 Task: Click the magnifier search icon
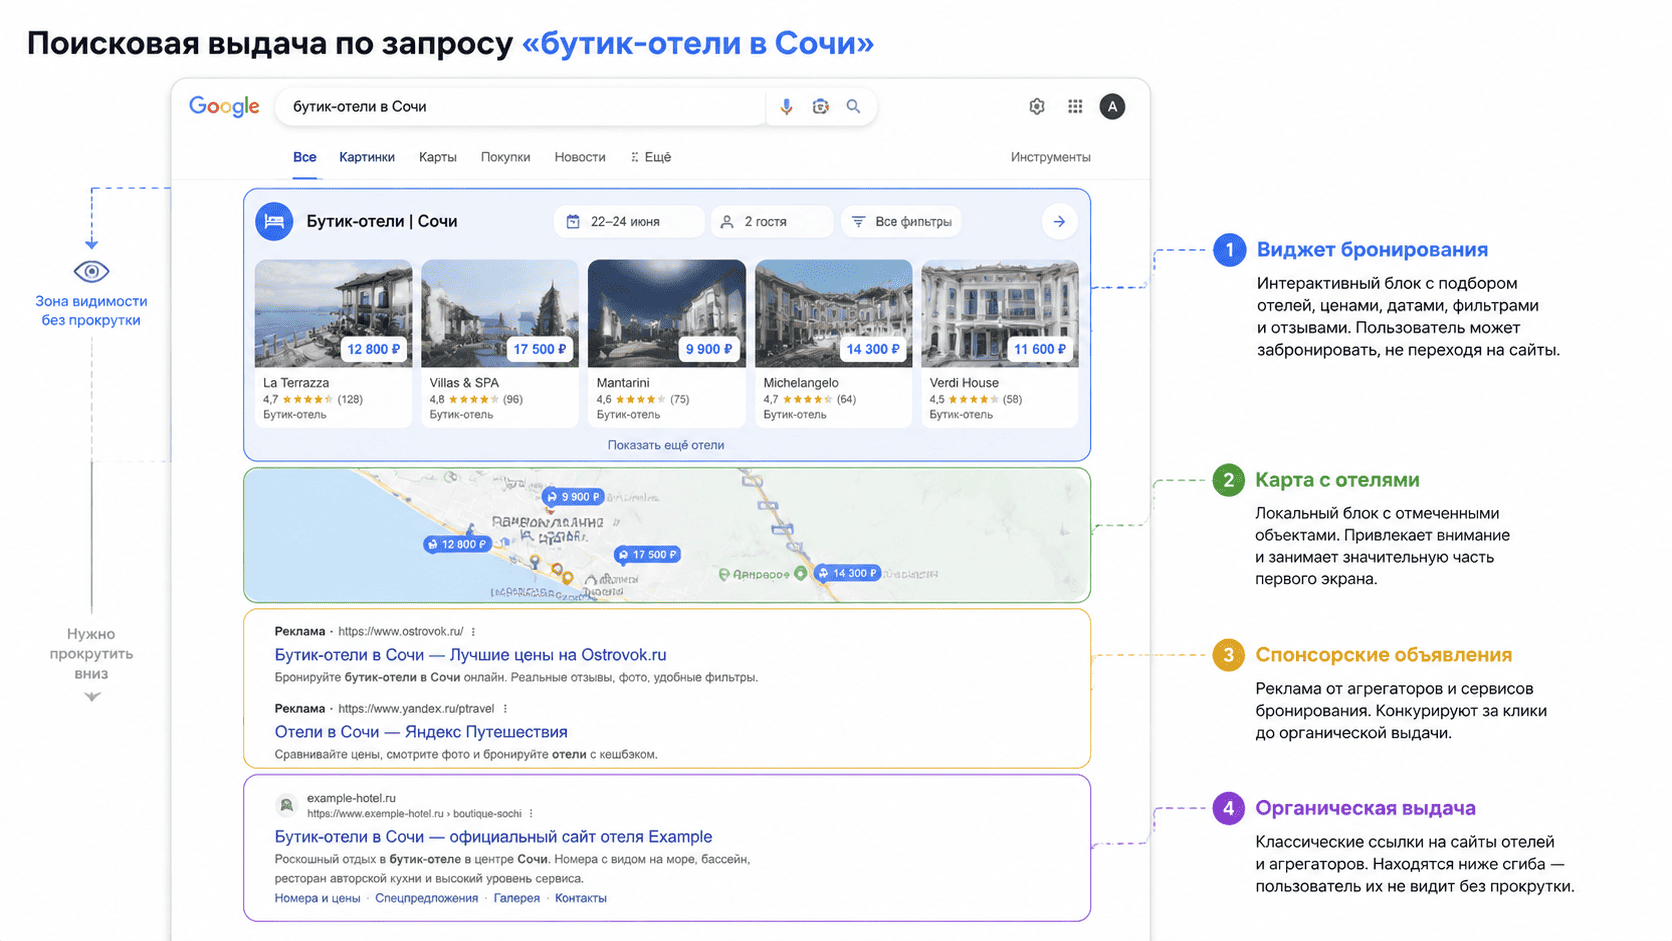click(853, 107)
